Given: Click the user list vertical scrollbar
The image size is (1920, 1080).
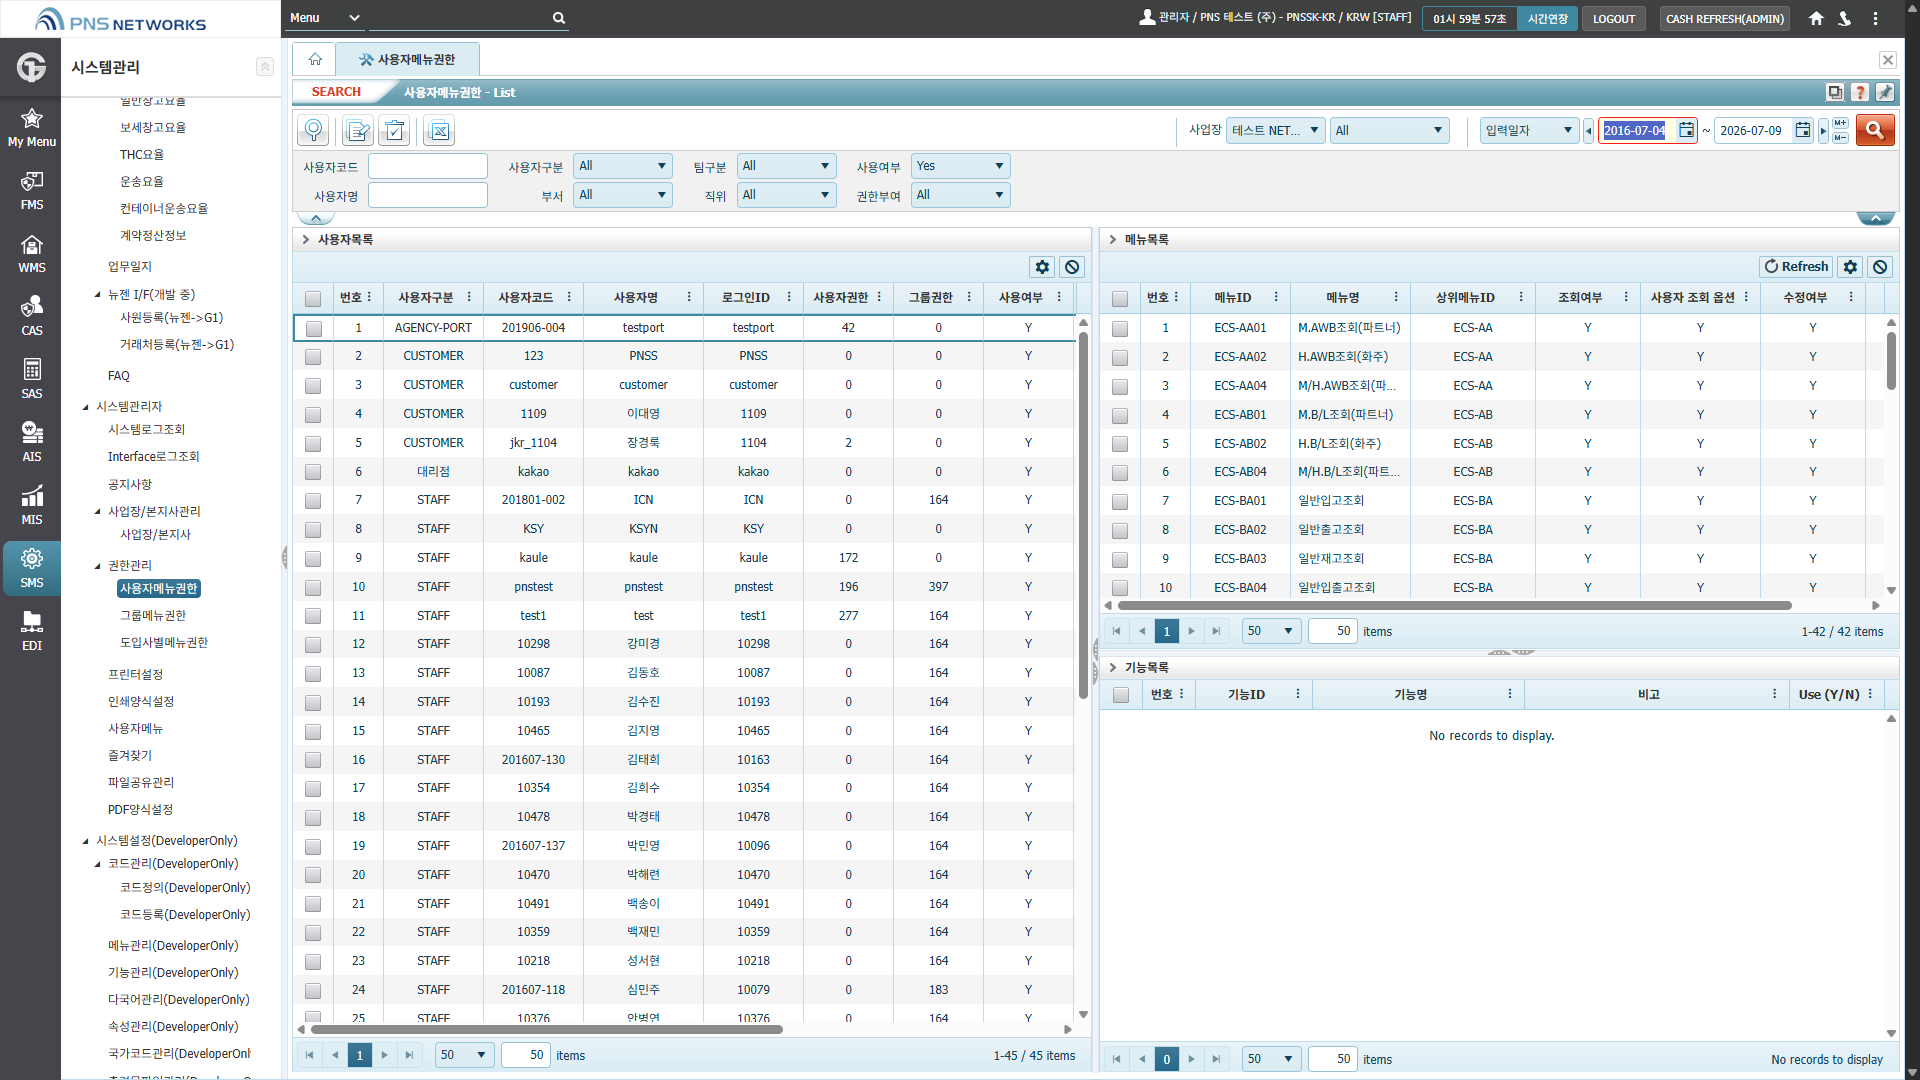Looking at the screenshot, I should (x=1083, y=515).
